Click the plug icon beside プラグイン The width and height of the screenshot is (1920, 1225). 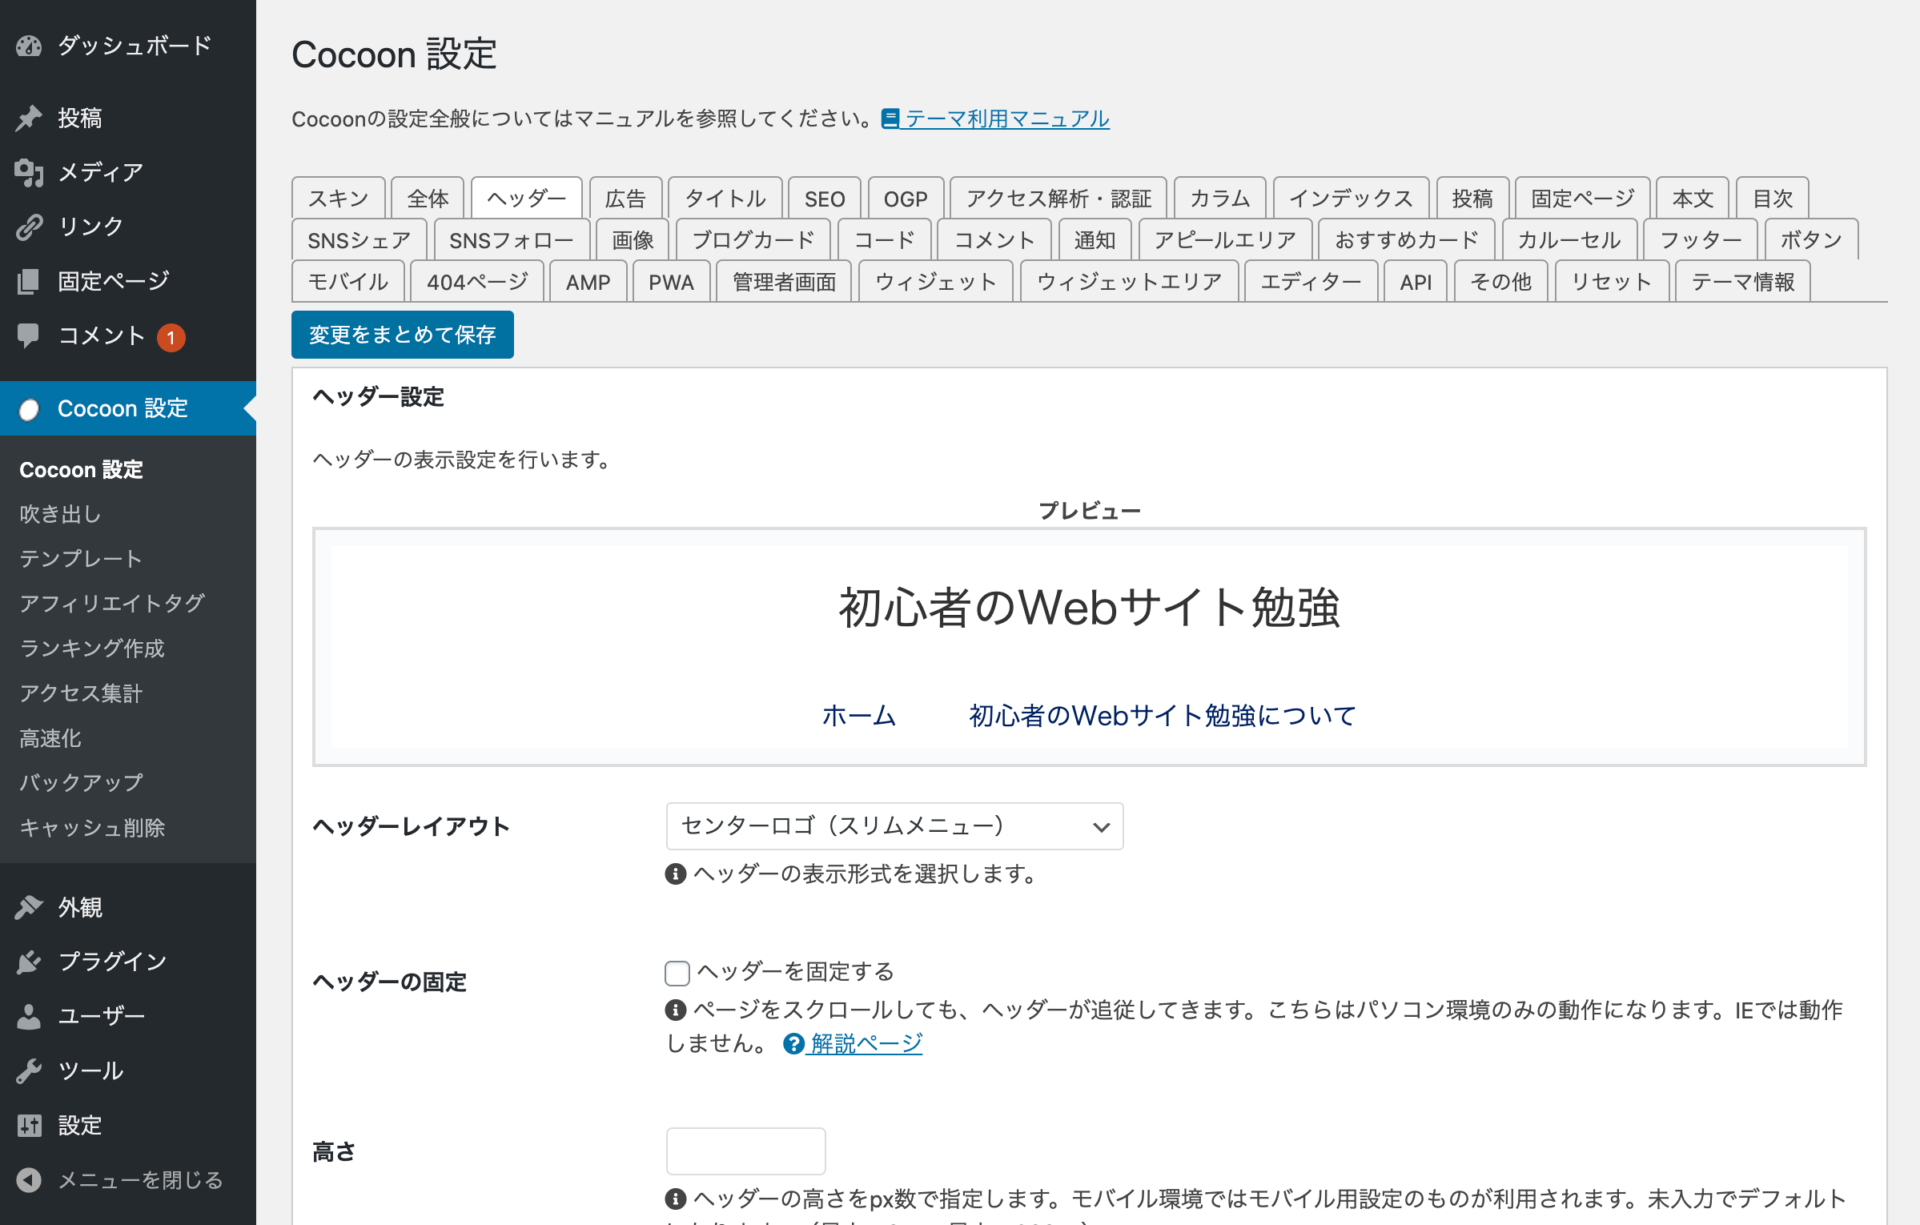[29, 962]
